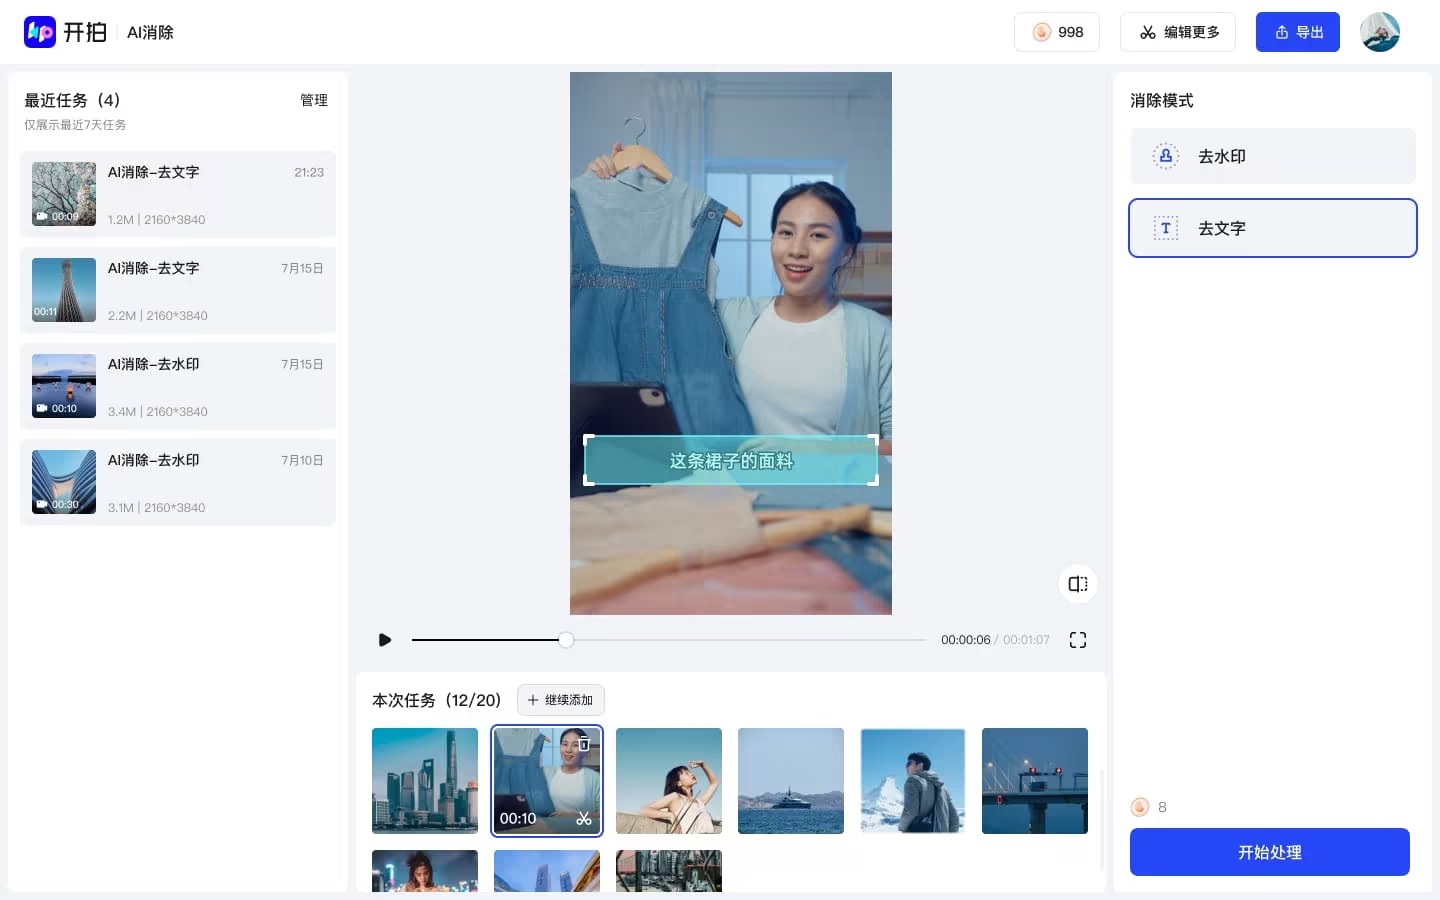Open the 3.4M AI消除-去水印 task from 7月15日

178,386
